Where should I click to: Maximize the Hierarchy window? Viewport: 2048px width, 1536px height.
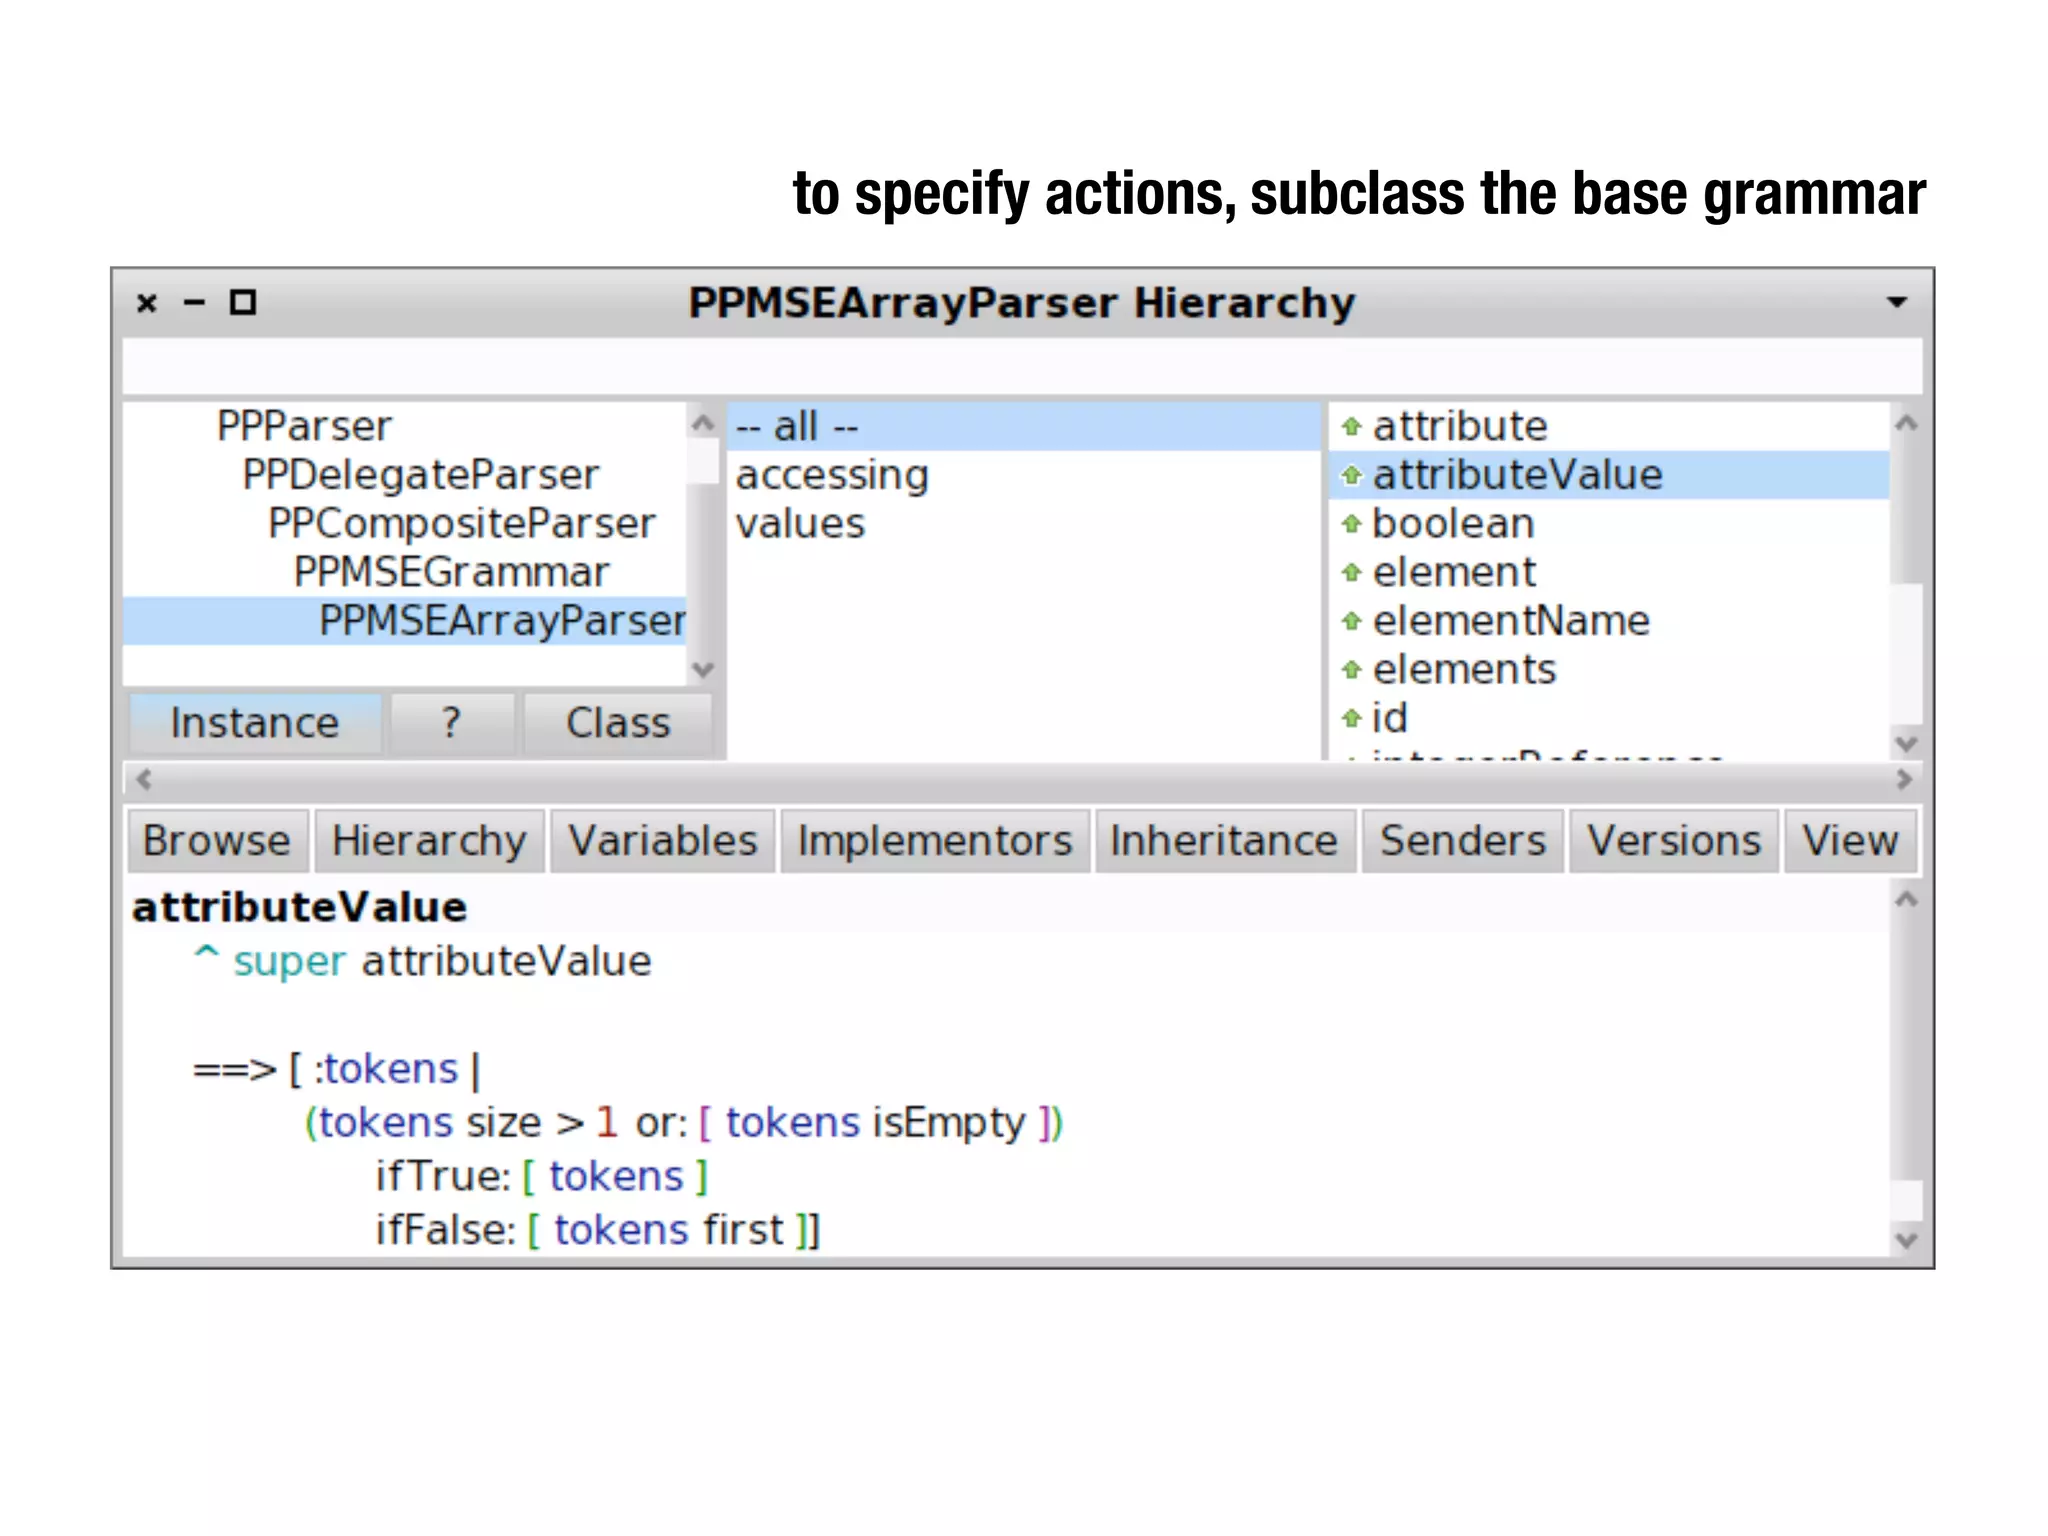coord(243,302)
